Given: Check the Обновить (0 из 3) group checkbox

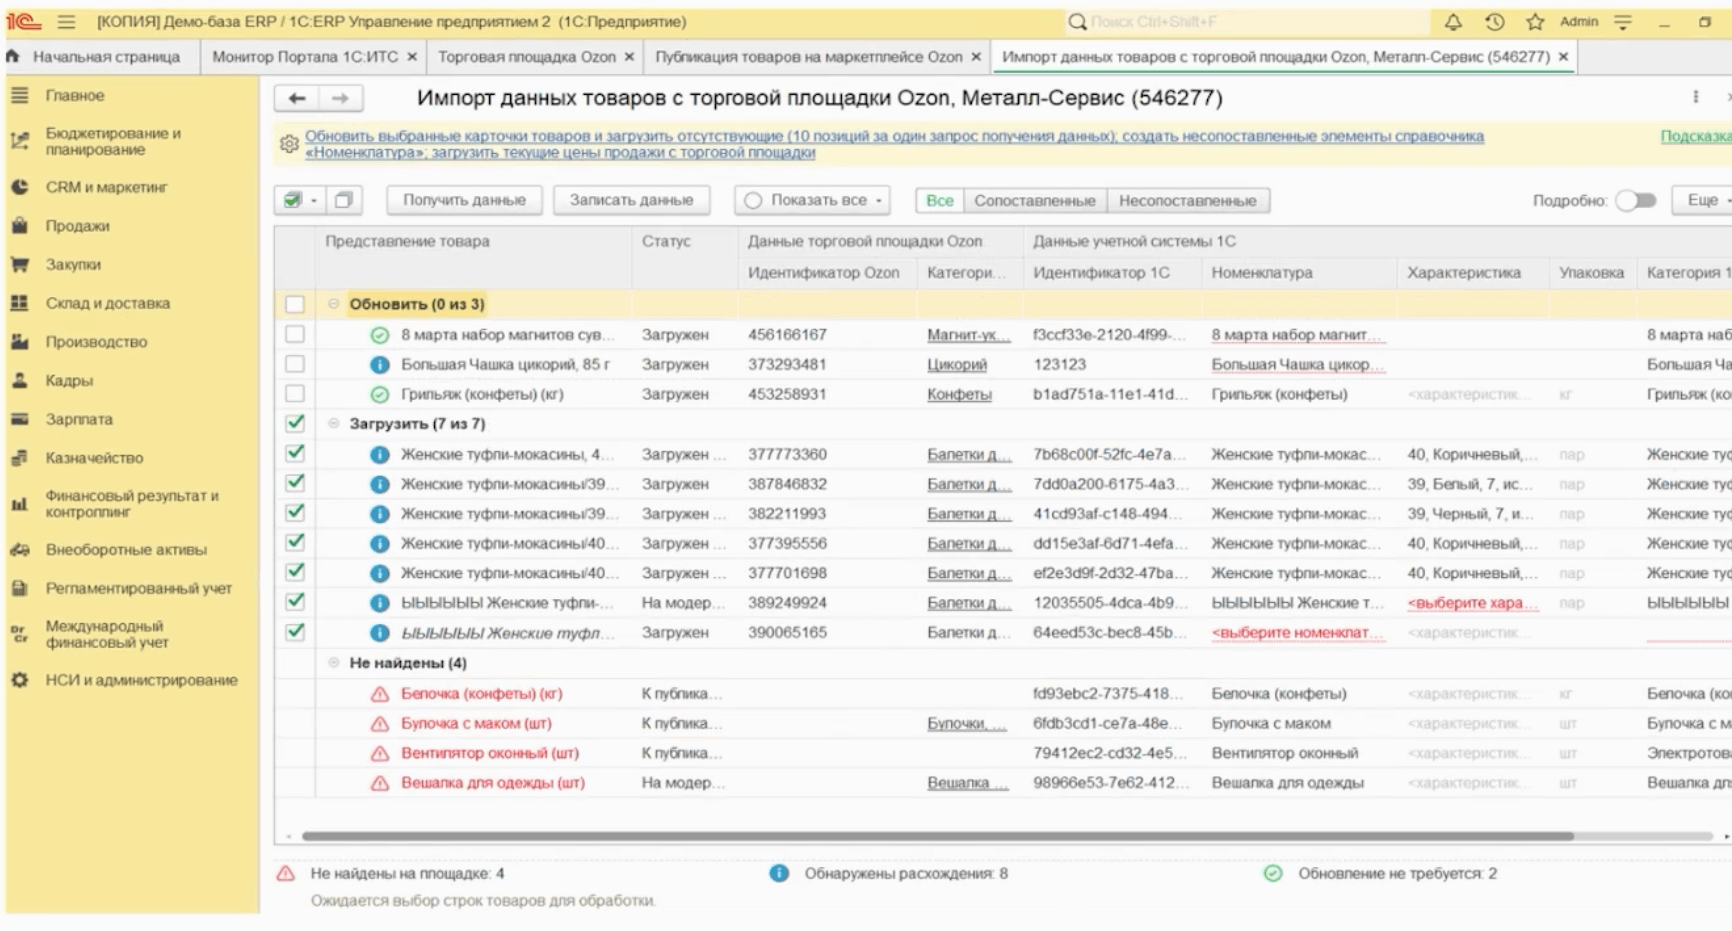Looking at the screenshot, I should click(295, 304).
